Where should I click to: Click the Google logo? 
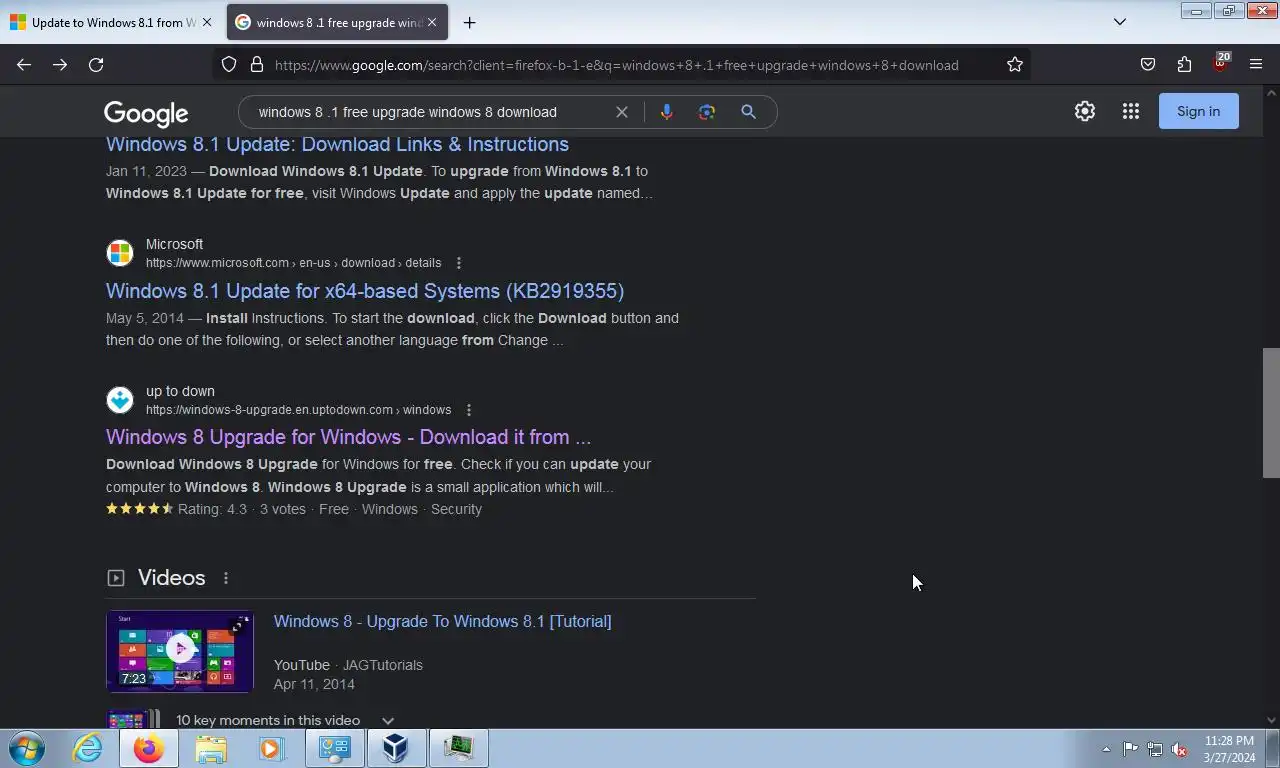click(146, 113)
